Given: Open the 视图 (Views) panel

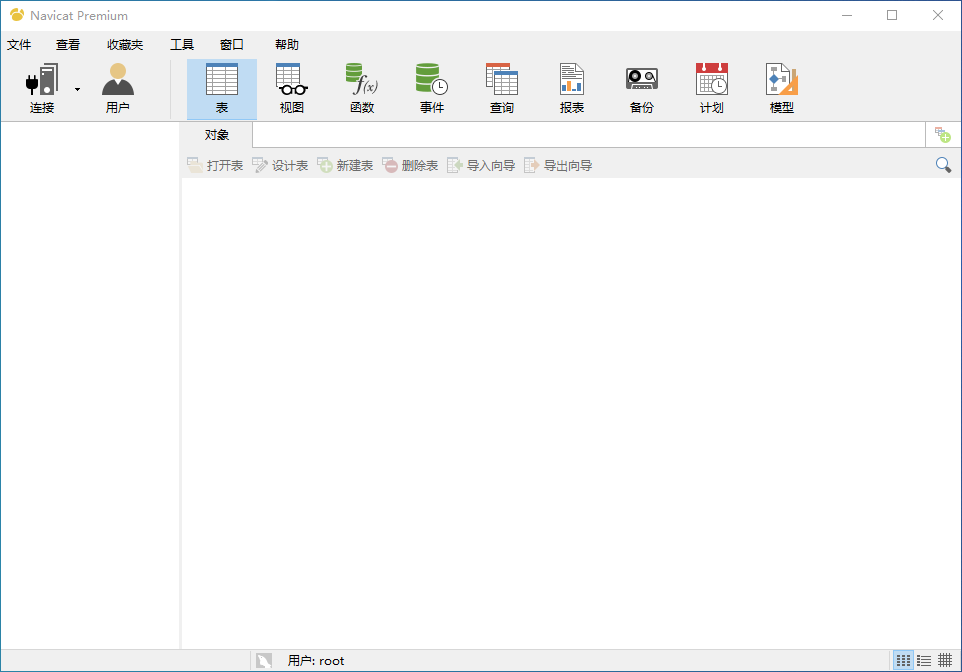Looking at the screenshot, I should pyautogui.click(x=291, y=87).
